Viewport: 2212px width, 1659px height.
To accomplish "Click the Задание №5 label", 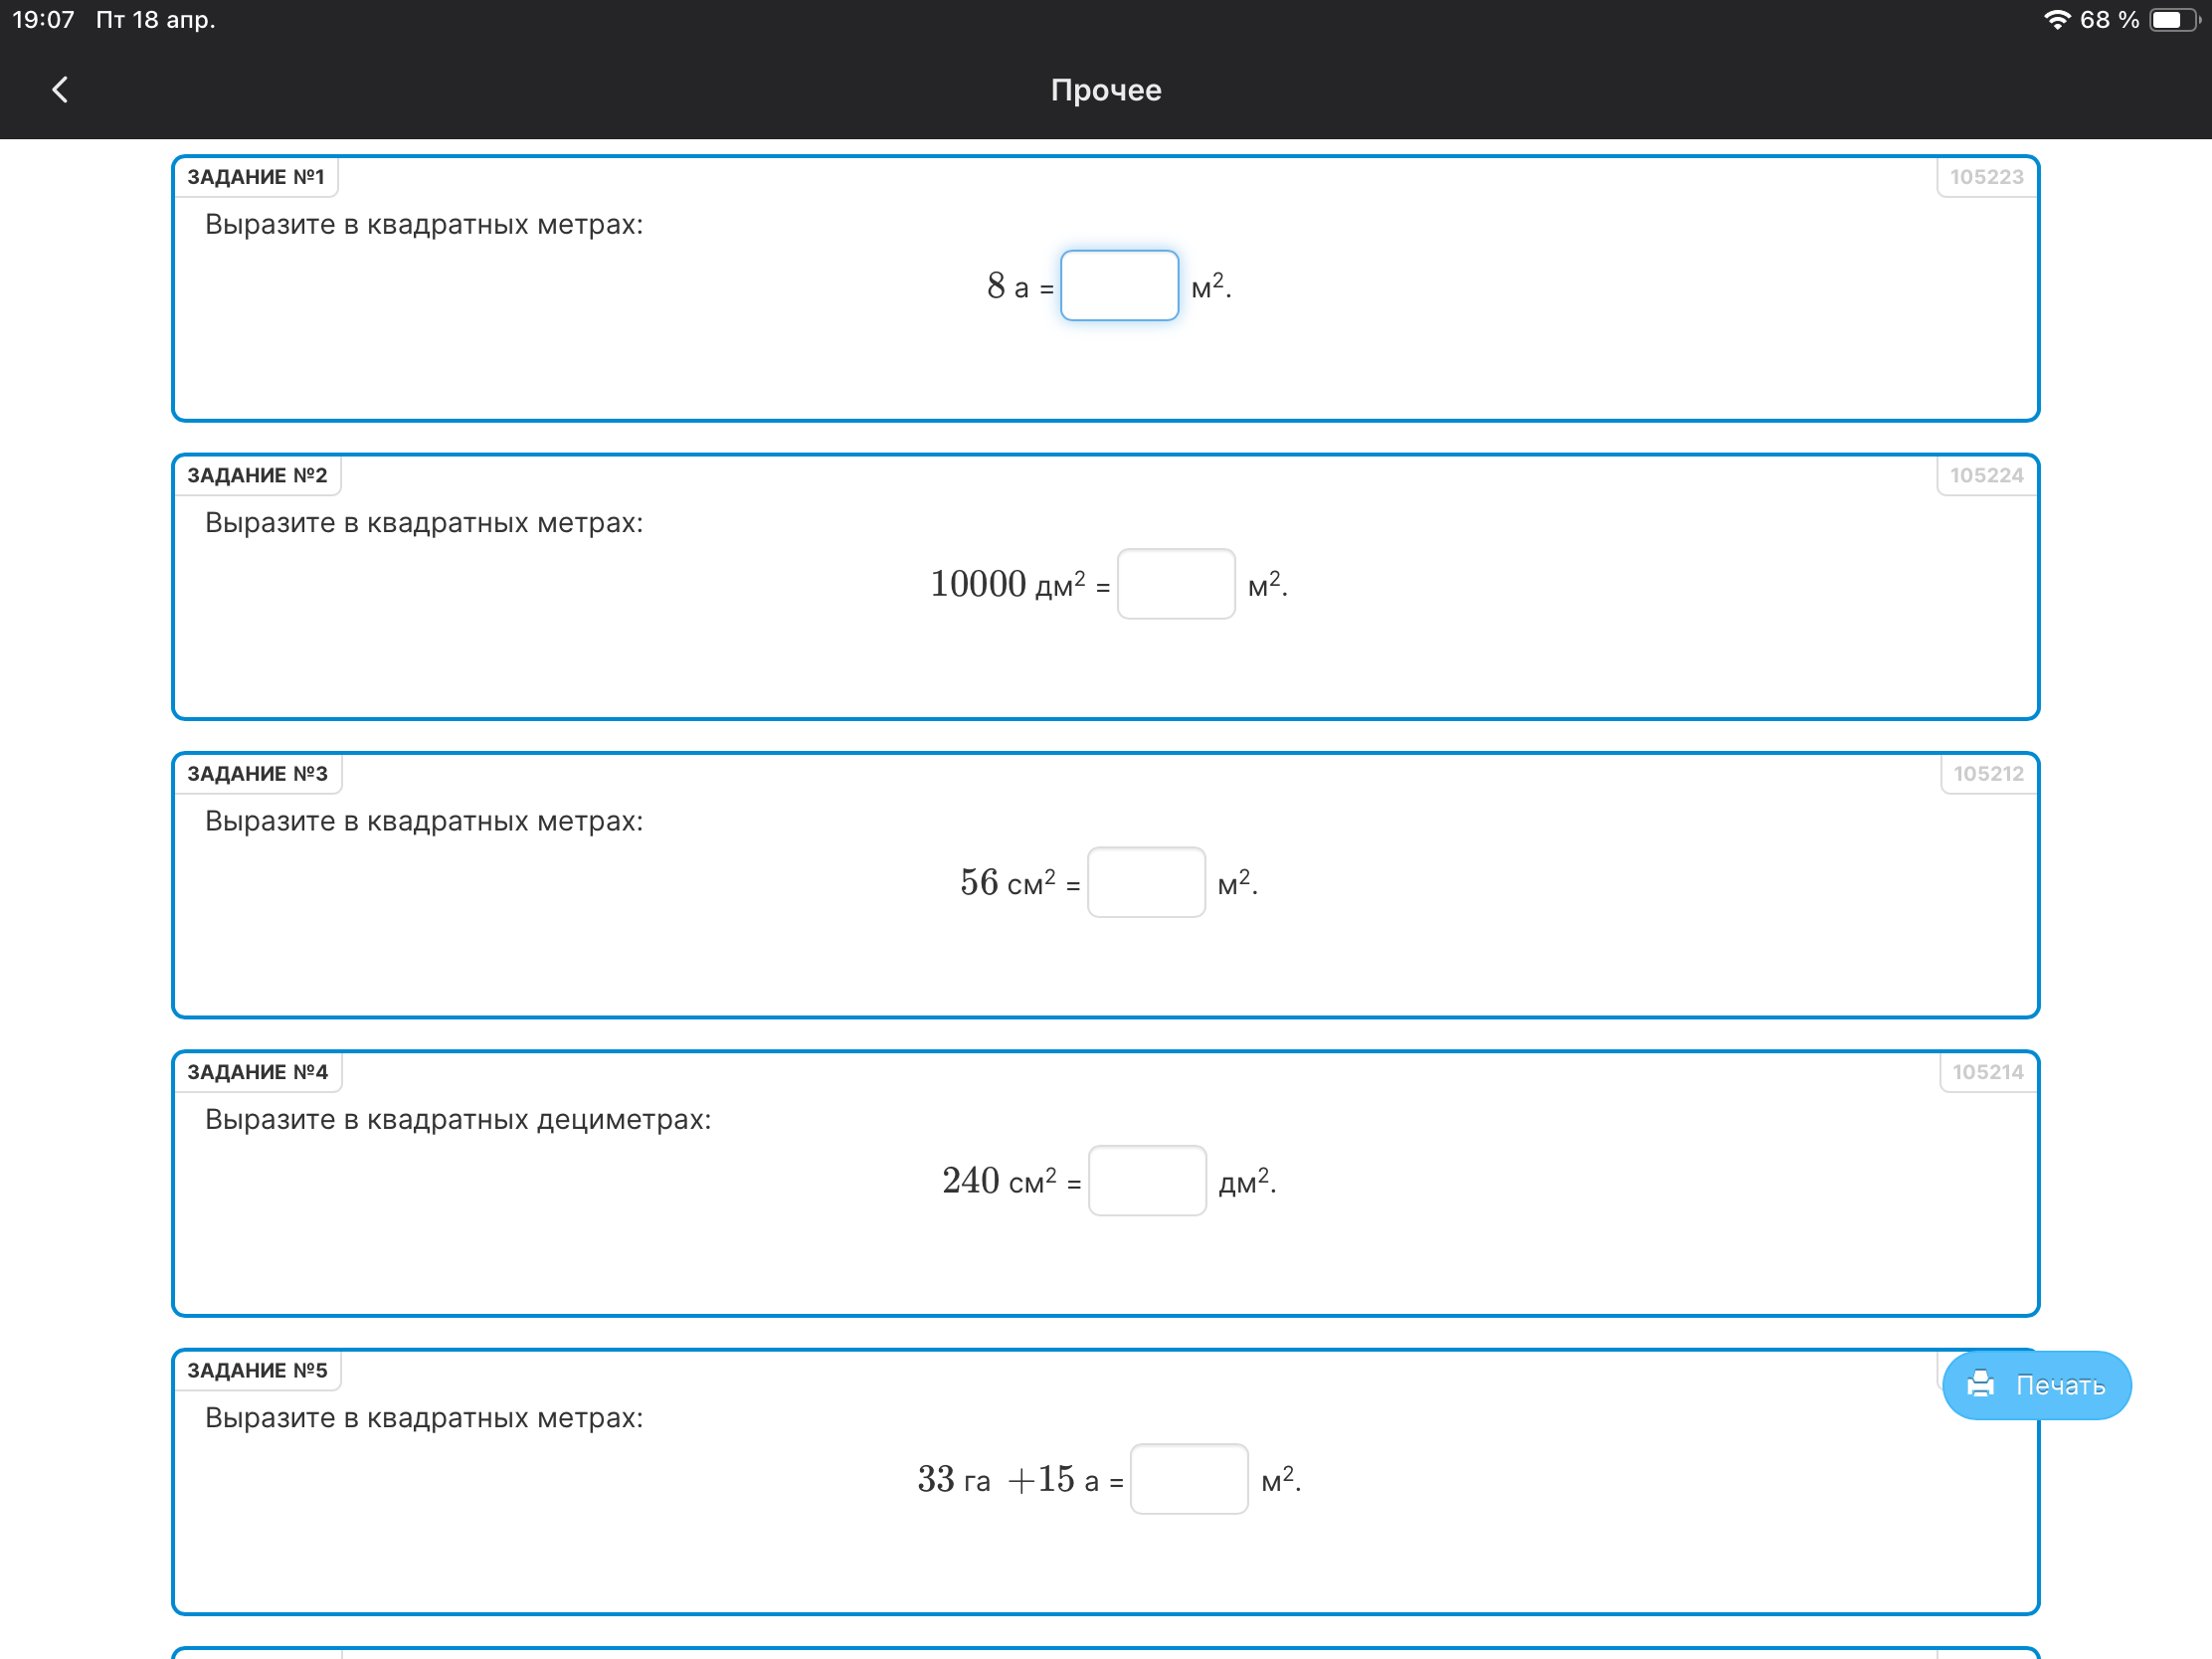I will 257,1370.
